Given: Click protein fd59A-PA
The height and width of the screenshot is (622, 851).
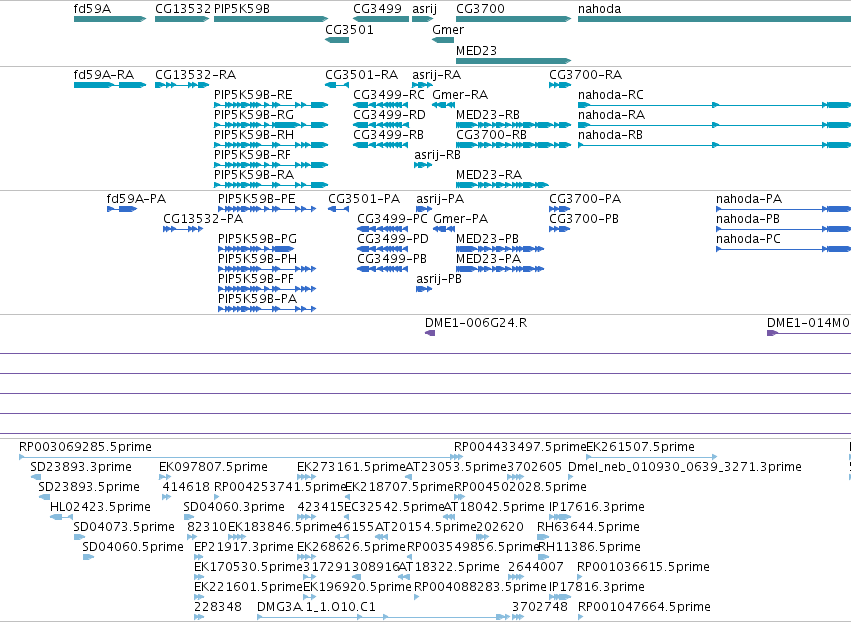Looking at the screenshot, I should (x=136, y=199).
